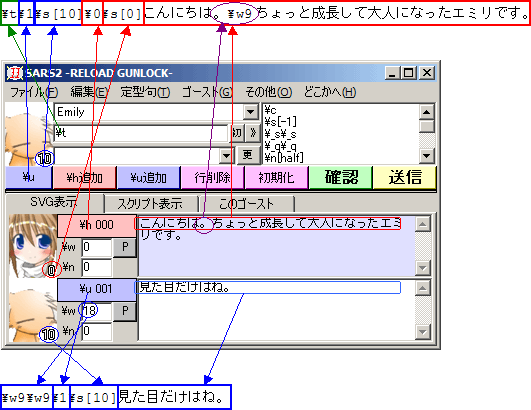The width and height of the screenshot is (531, 410).
Task: Click the \u追加 button
Action: tap(148, 177)
